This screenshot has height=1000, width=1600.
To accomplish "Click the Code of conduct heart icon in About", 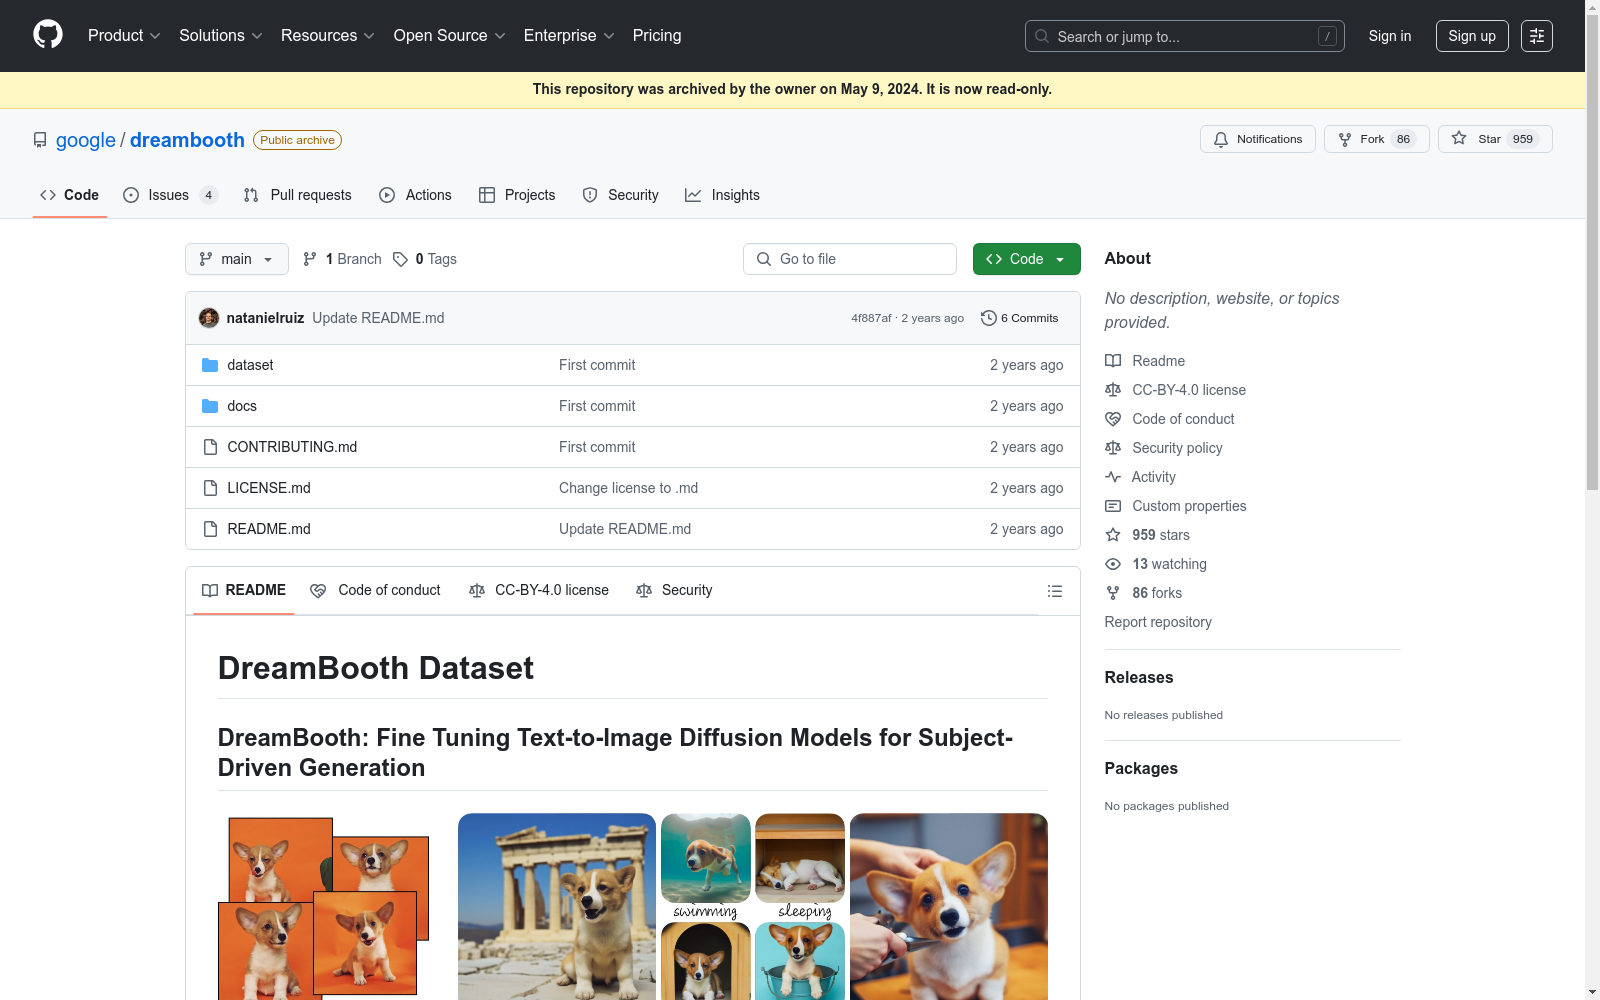I will point(1113,419).
